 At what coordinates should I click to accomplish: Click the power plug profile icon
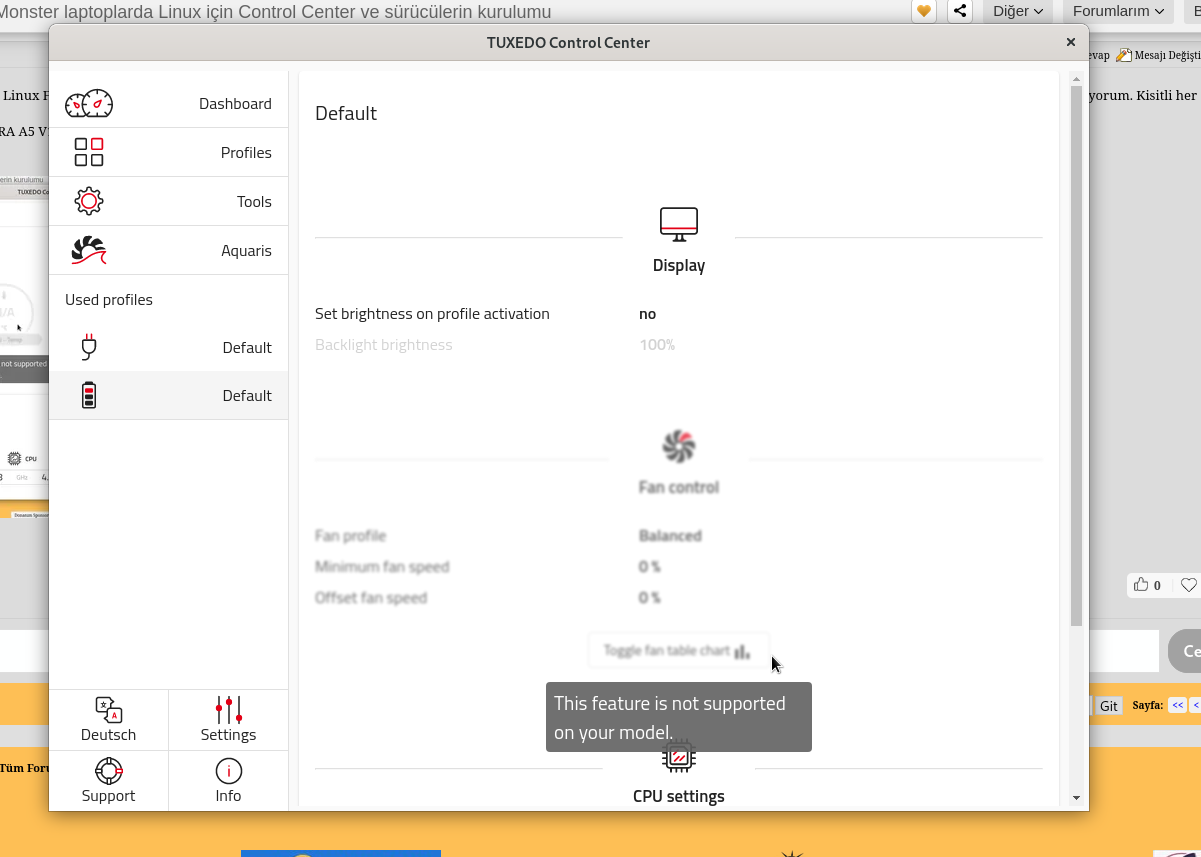click(89, 347)
